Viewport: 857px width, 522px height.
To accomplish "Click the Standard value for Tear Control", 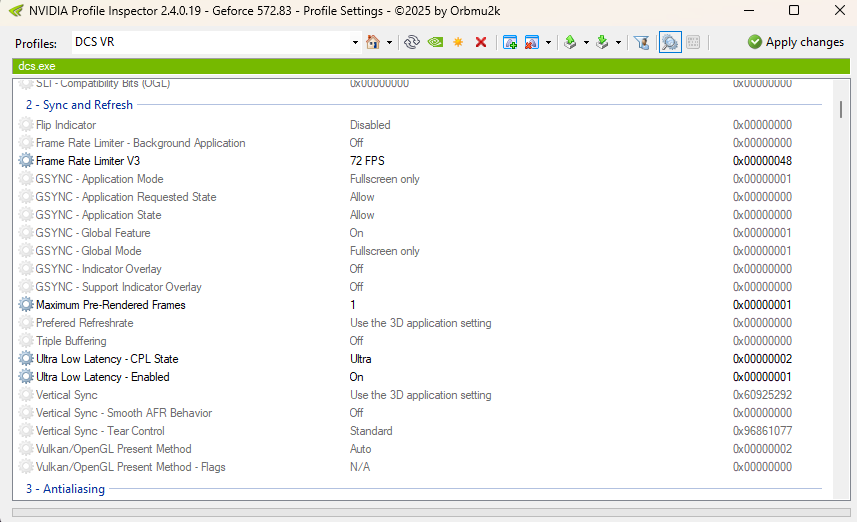I will [371, 431].
